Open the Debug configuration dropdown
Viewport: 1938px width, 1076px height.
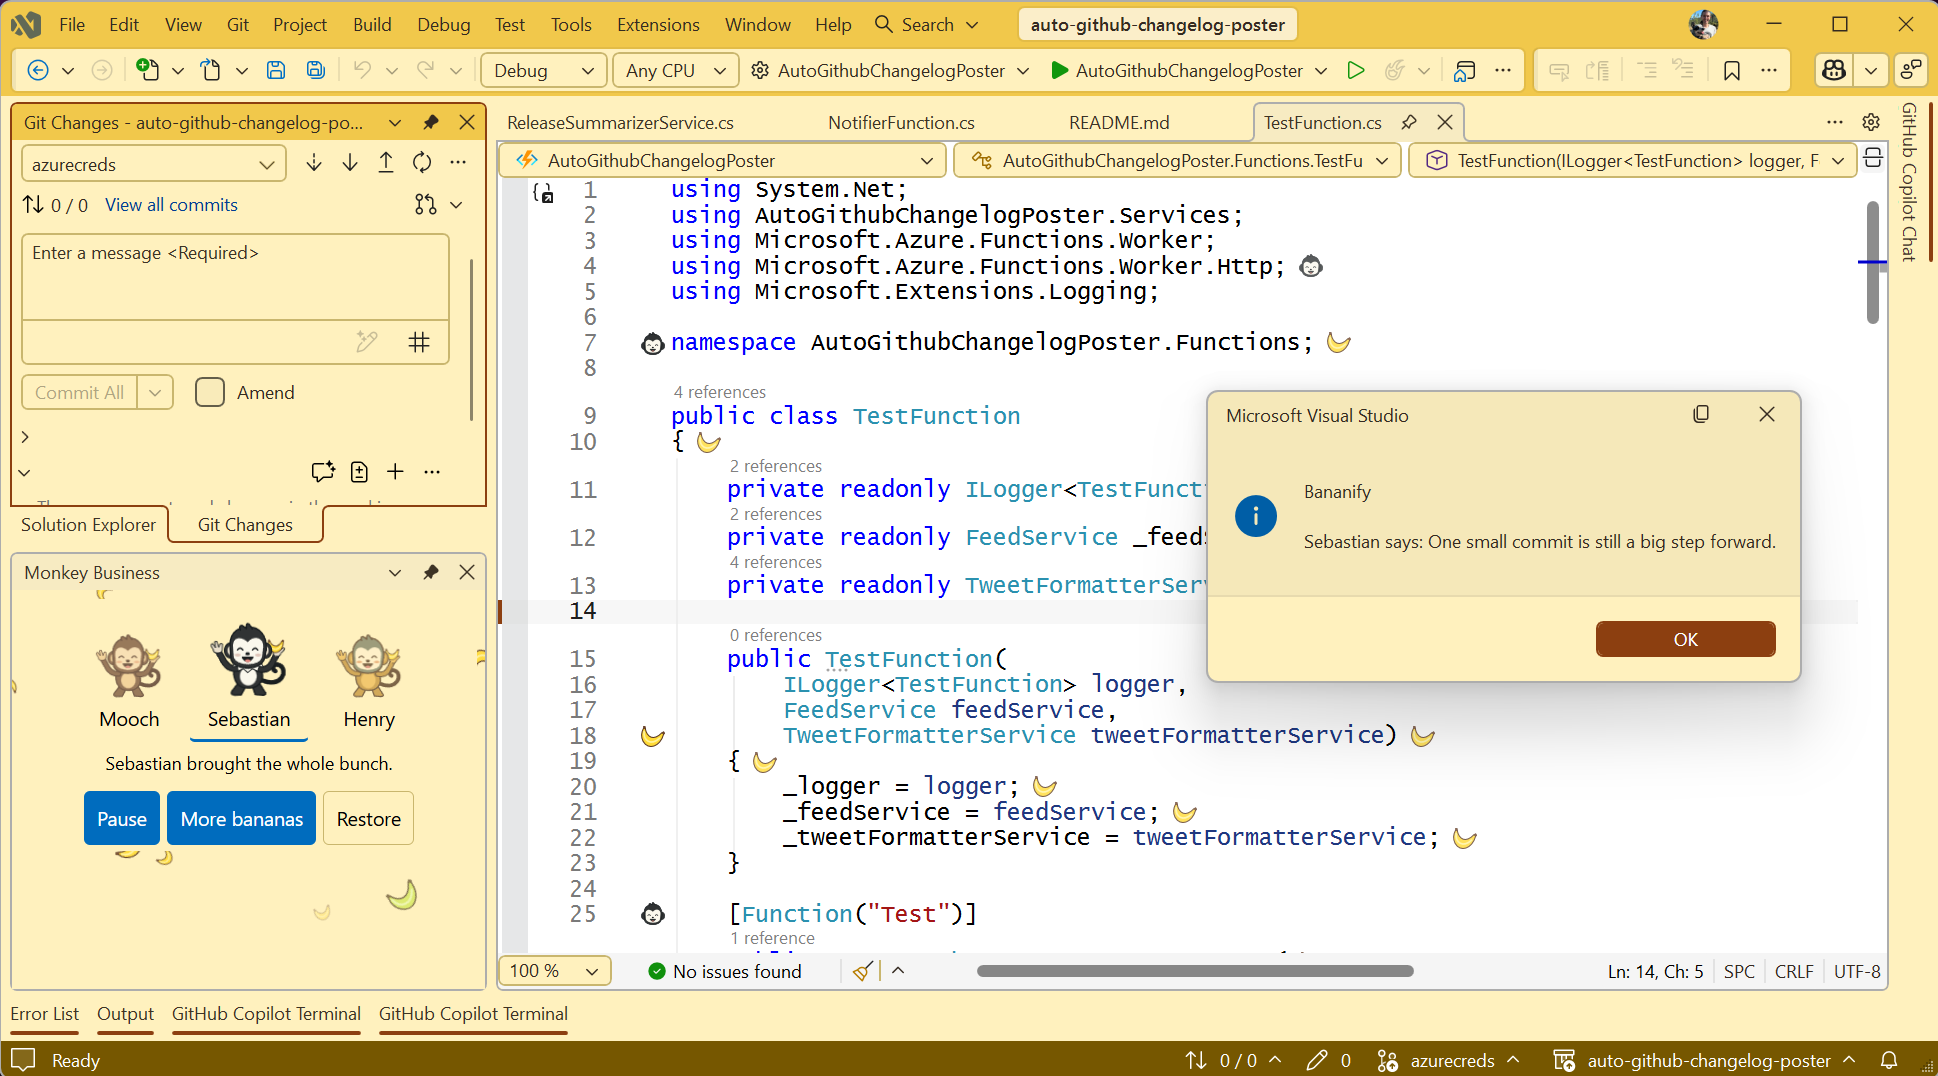544,70
